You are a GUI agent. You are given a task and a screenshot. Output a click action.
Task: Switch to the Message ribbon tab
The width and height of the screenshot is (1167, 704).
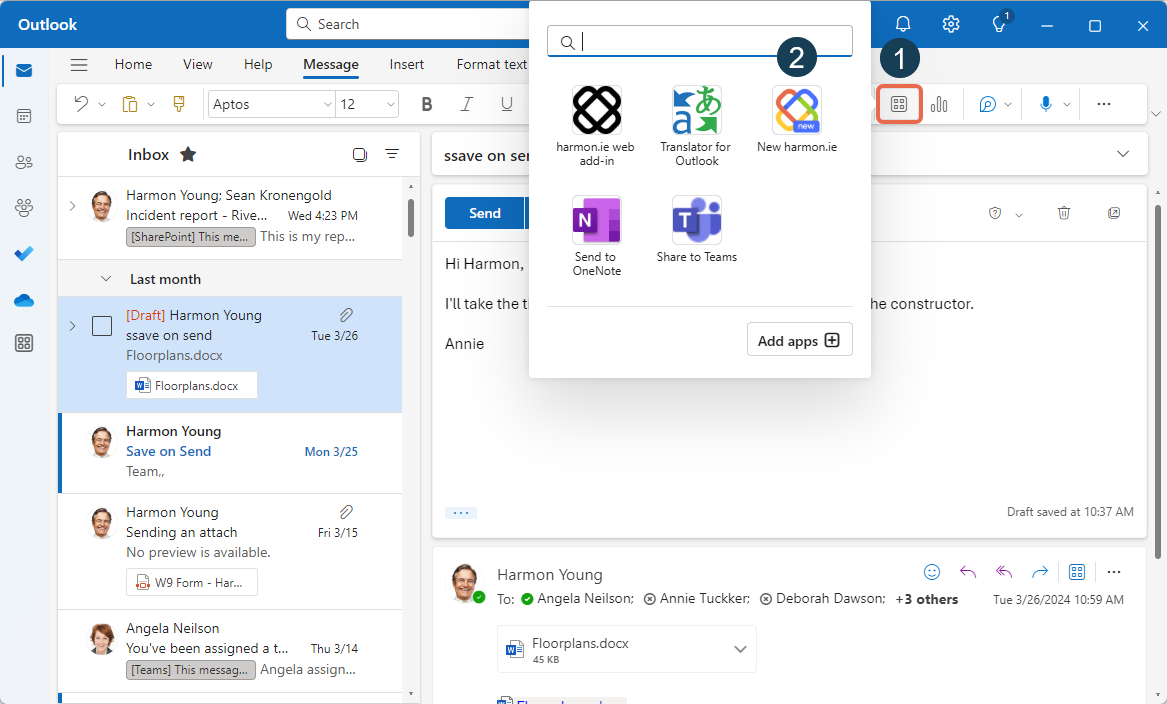click(330, 64)
